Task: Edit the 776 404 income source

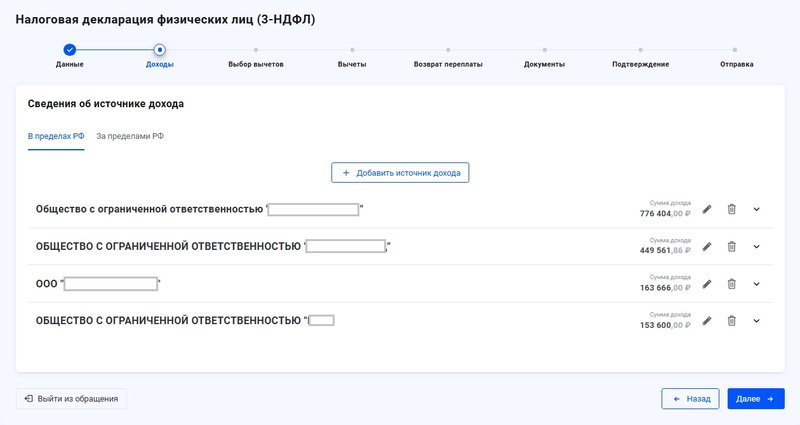Action: click(707, 209)
